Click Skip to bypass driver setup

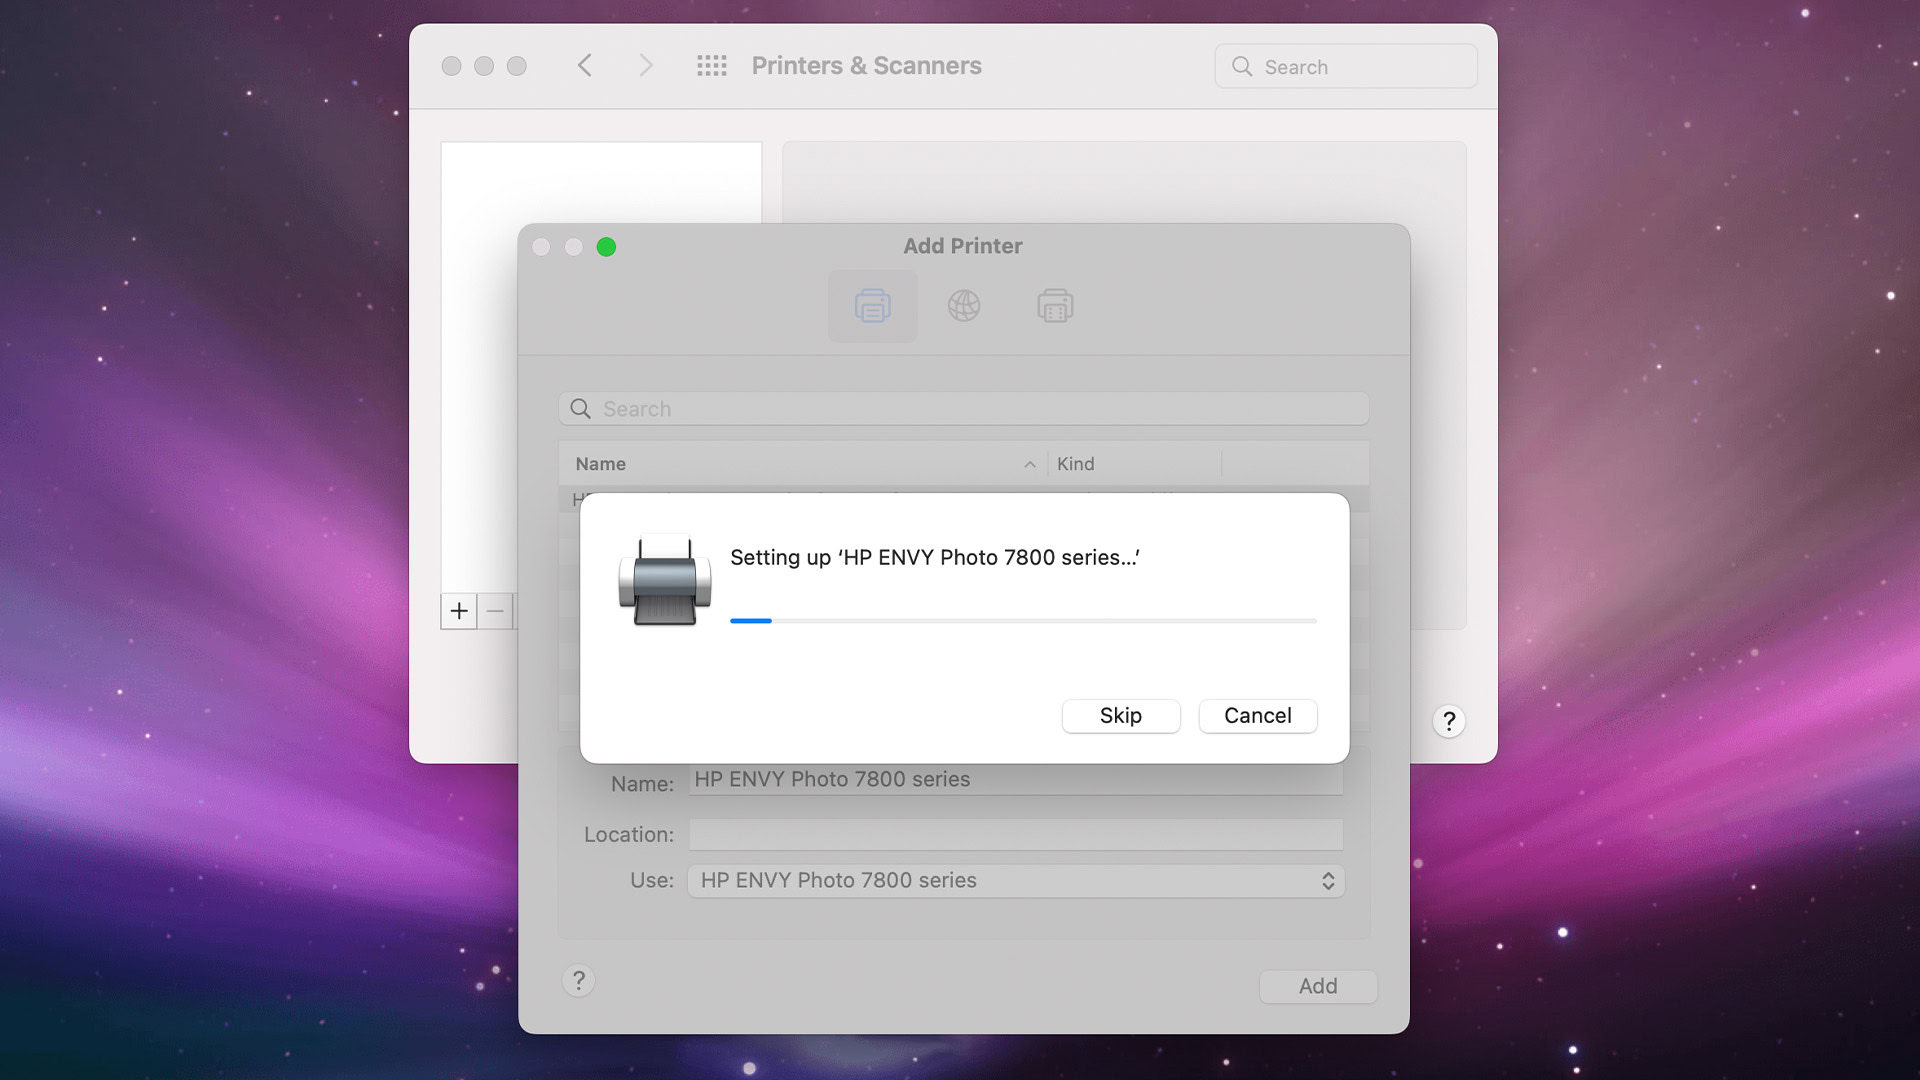(1121, 715)
